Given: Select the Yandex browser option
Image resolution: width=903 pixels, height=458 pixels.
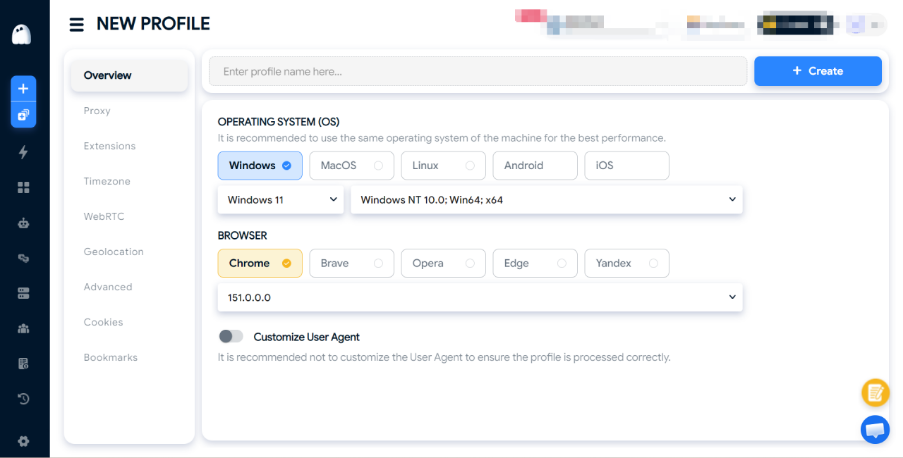Looking at the screenshot, I should (x=627, y=263).
